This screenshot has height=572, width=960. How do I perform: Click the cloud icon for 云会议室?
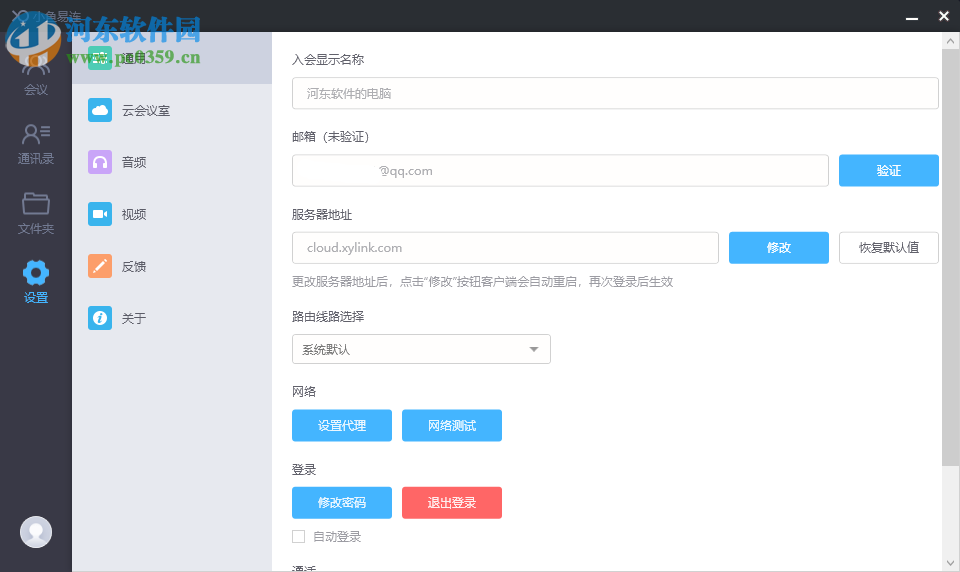[100, 110]
